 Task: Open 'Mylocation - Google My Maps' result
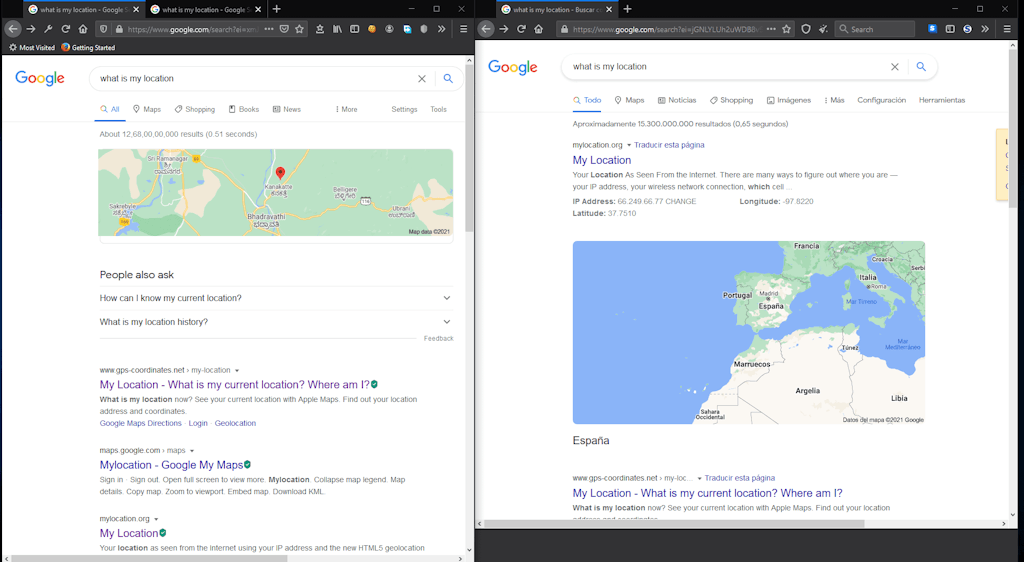(171, 465)
